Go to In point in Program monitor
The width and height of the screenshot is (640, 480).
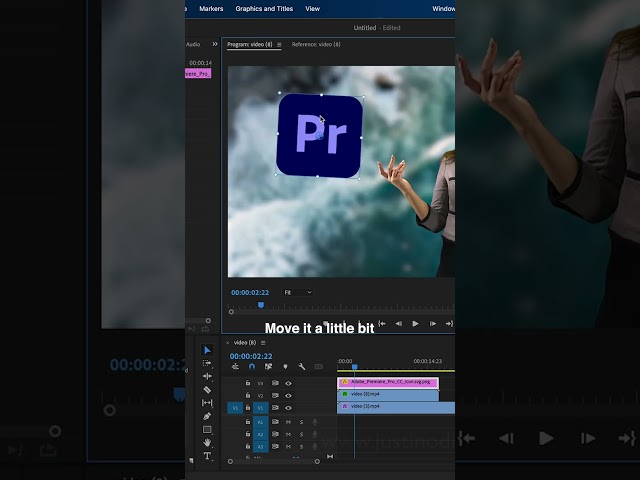[382, 324]
